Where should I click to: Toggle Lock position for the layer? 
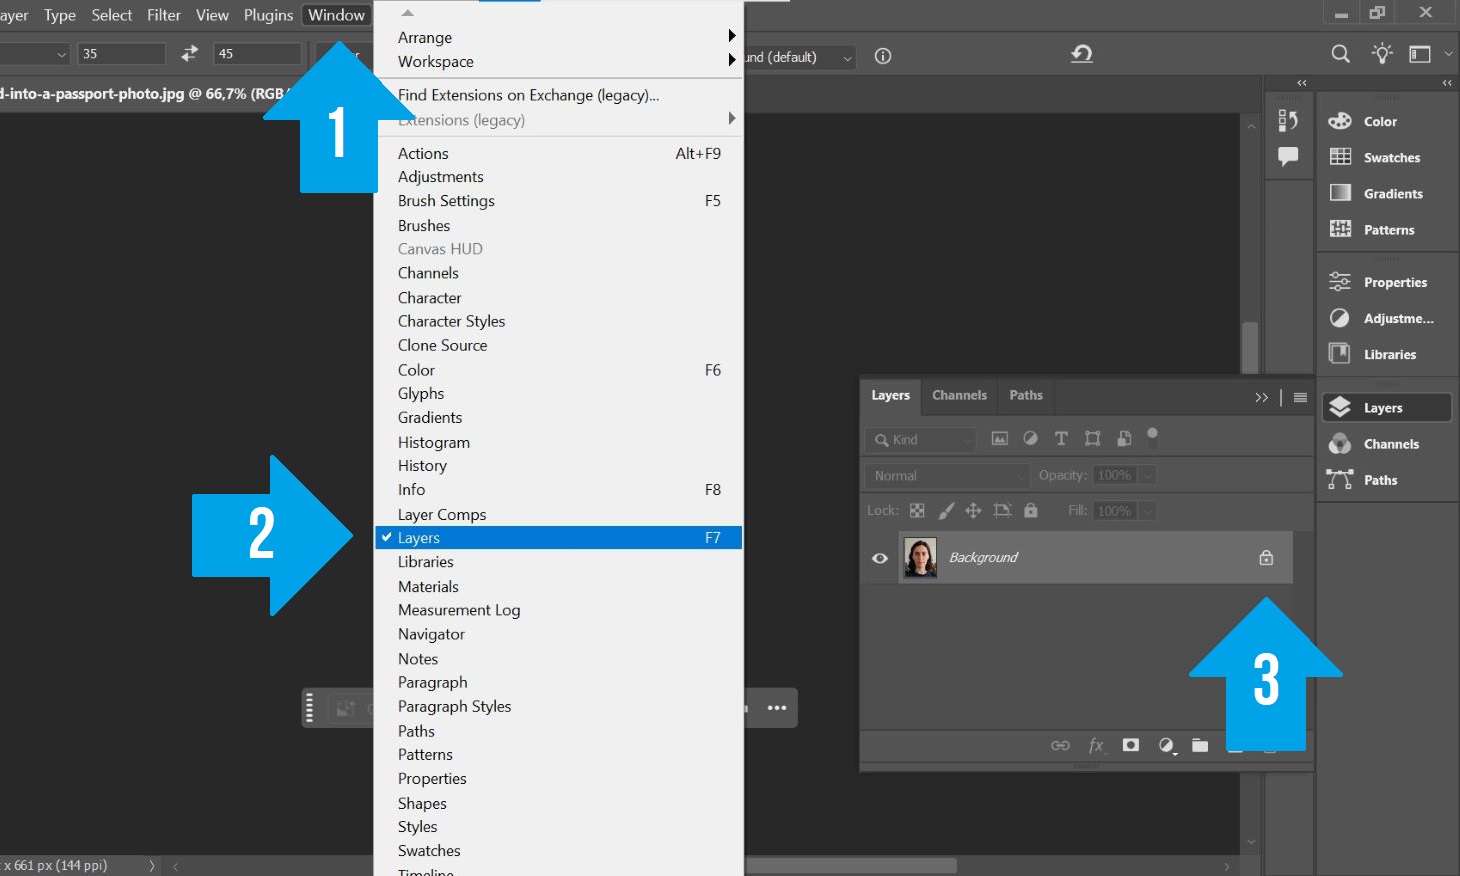click(973, 510)
